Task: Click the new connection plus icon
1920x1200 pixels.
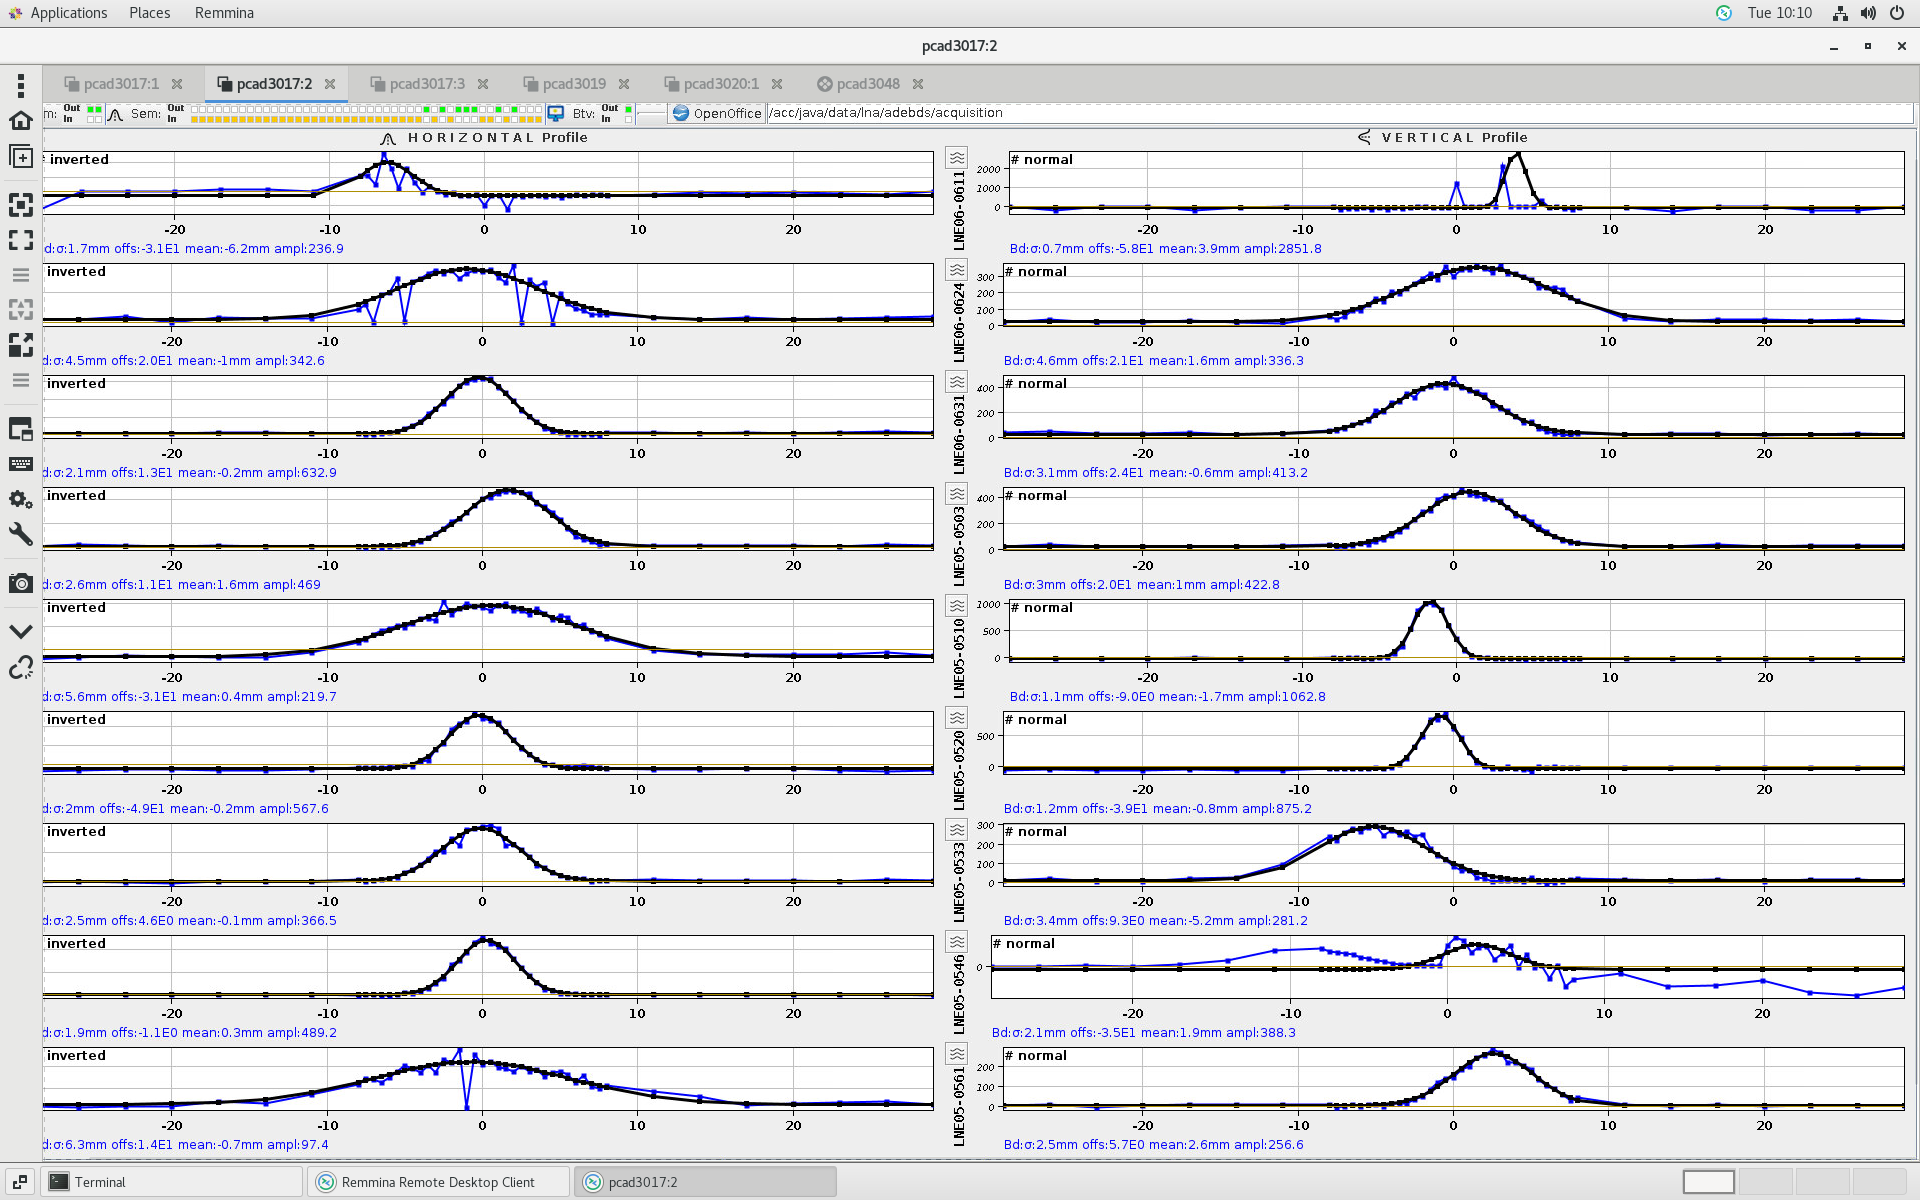Action: 20,157
